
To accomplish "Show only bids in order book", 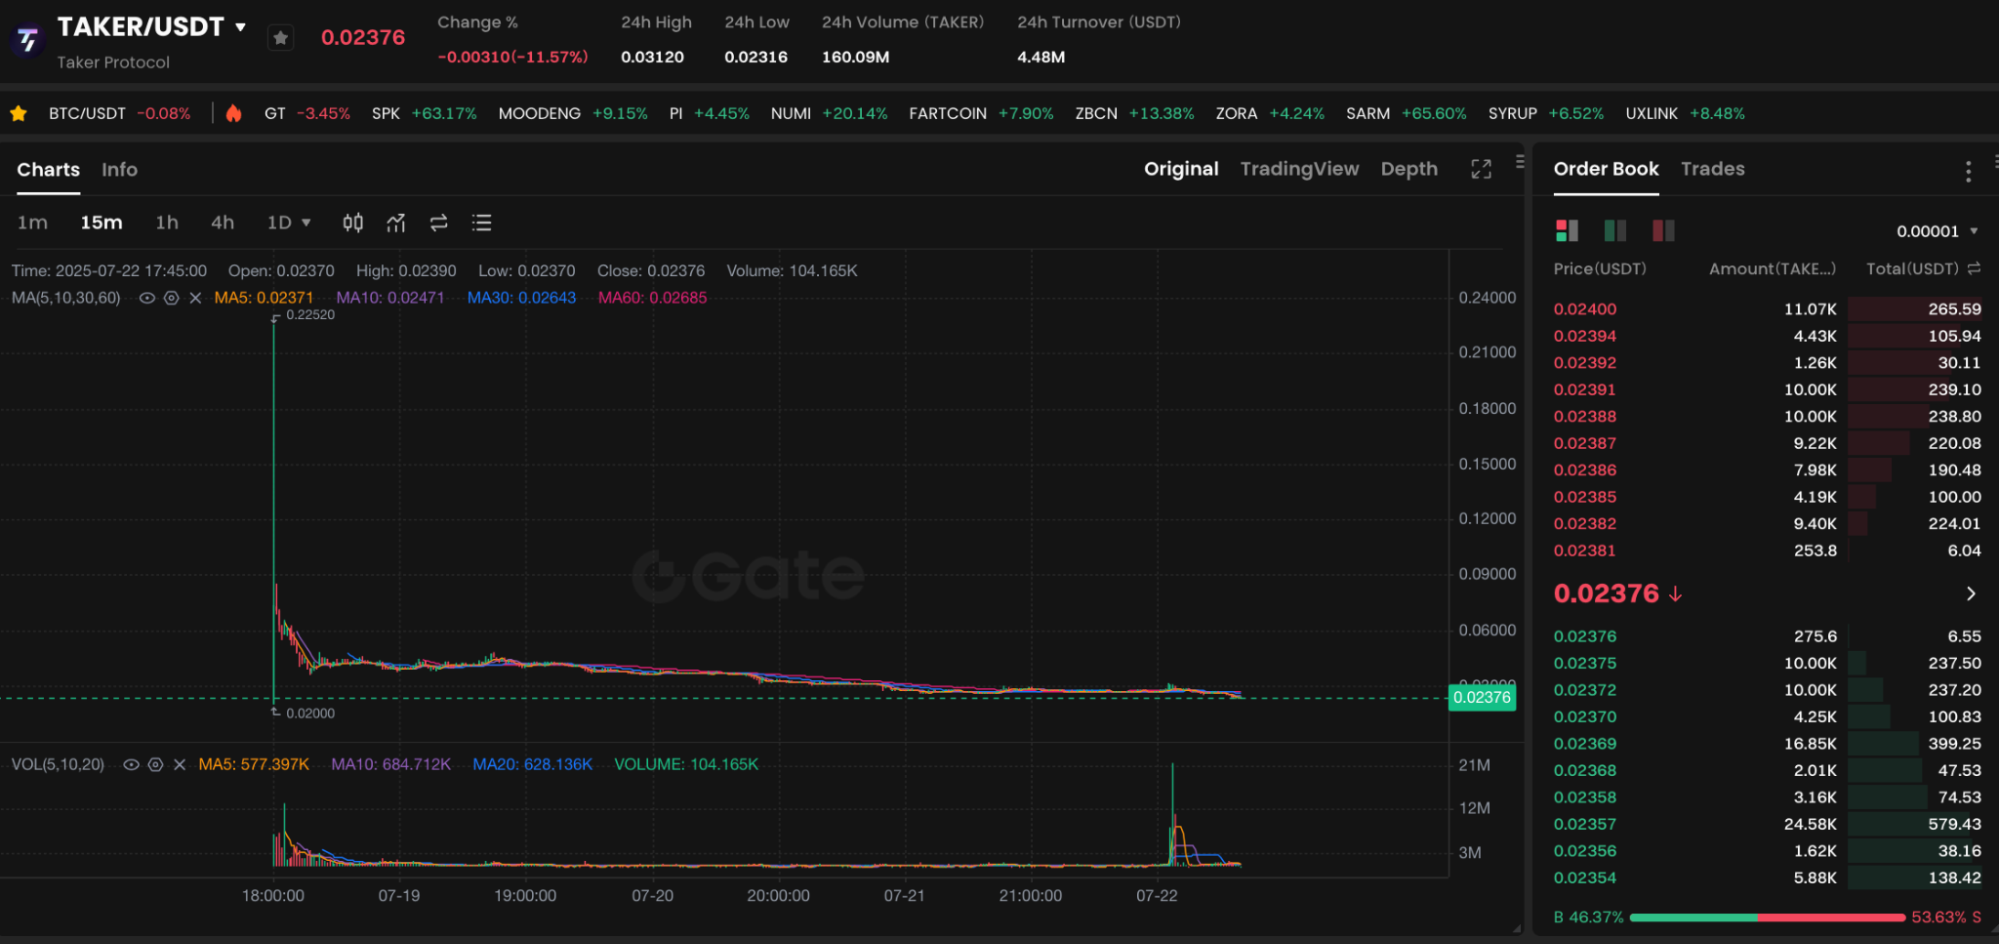I will click(x=1615, y=231).
